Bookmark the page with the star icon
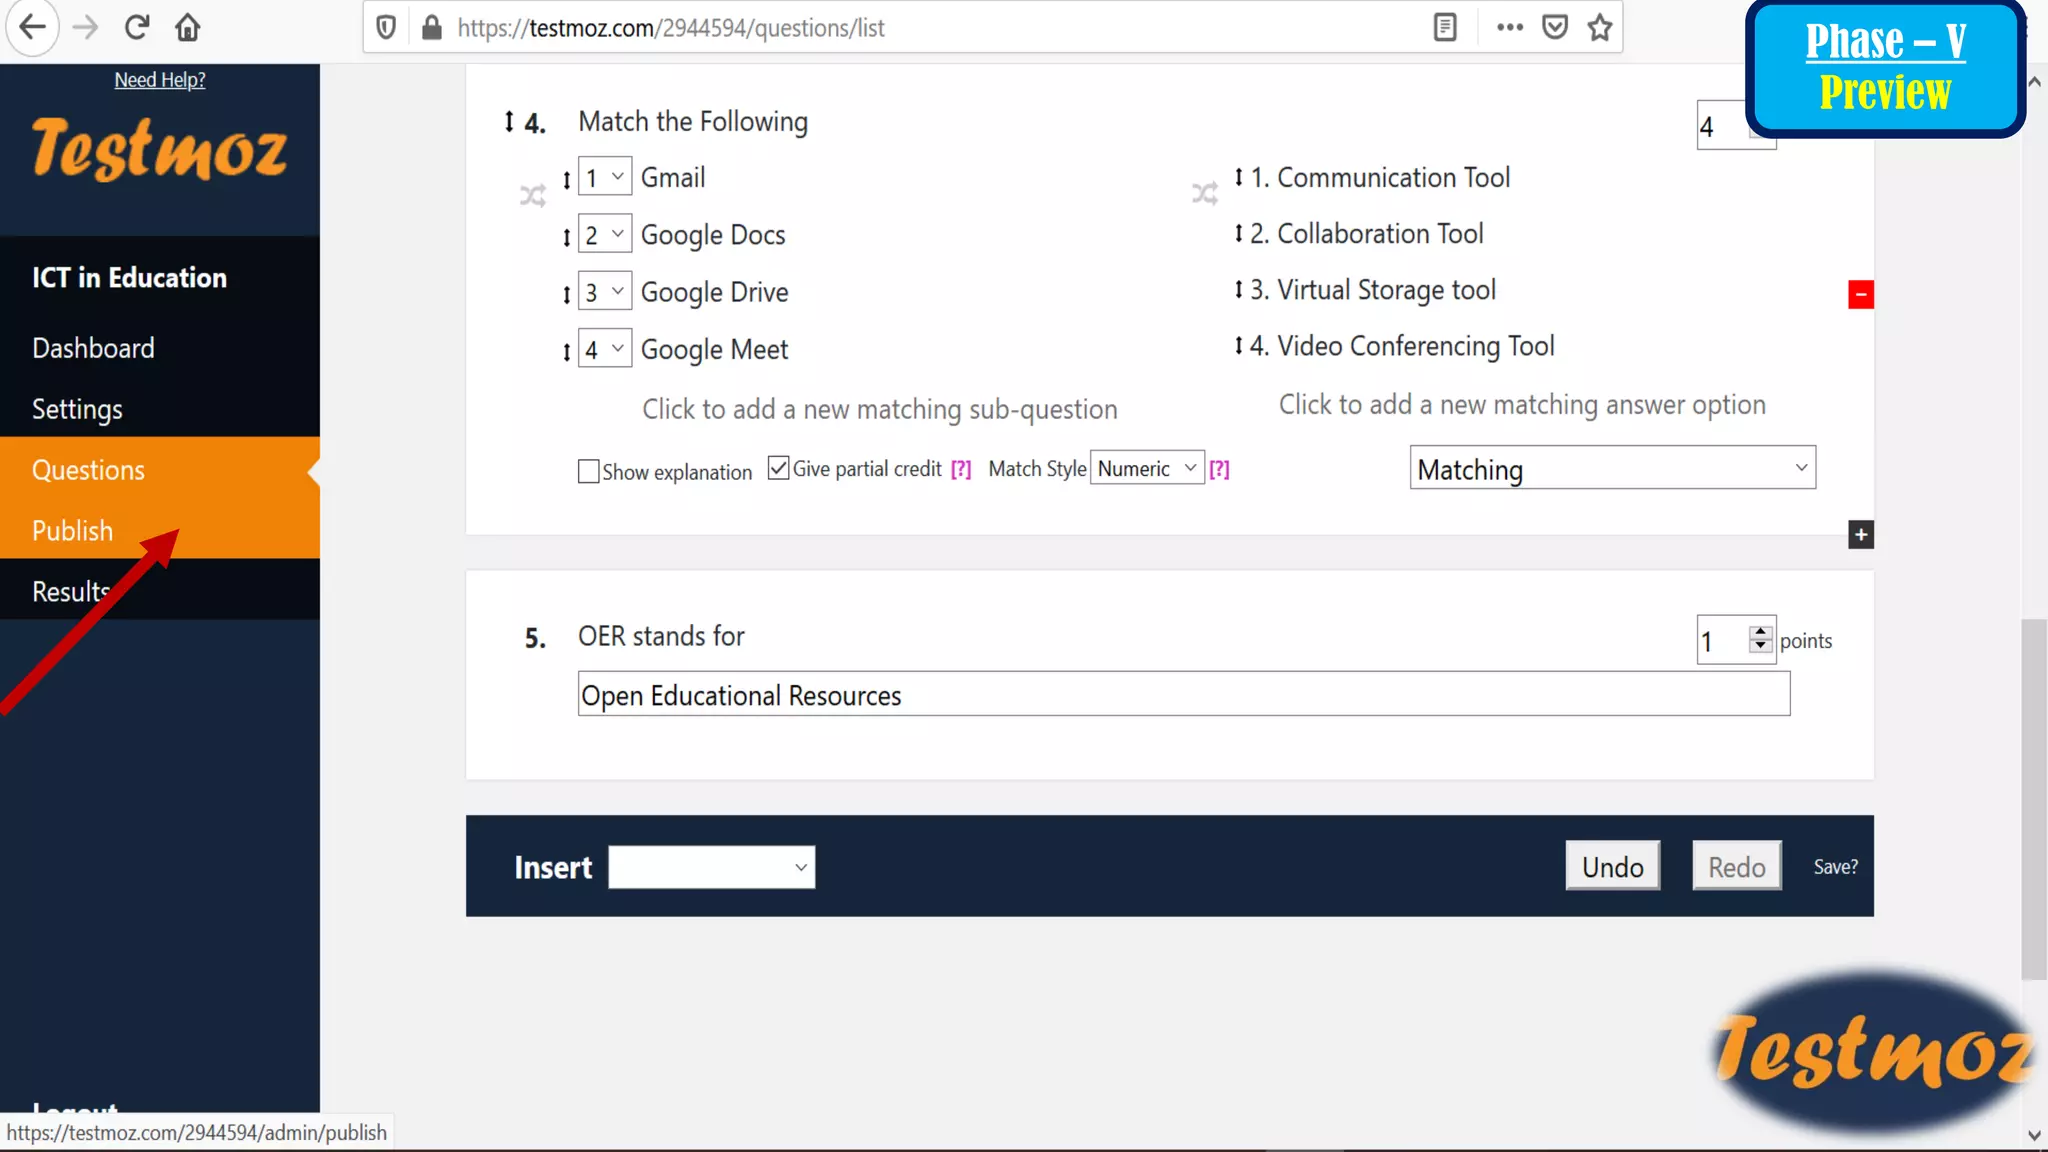 (1600, 27)
